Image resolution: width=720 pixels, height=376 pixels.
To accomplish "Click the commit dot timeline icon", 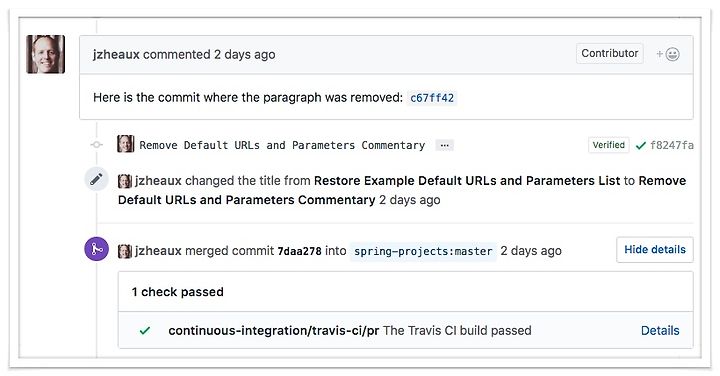I will pos(96,145).
